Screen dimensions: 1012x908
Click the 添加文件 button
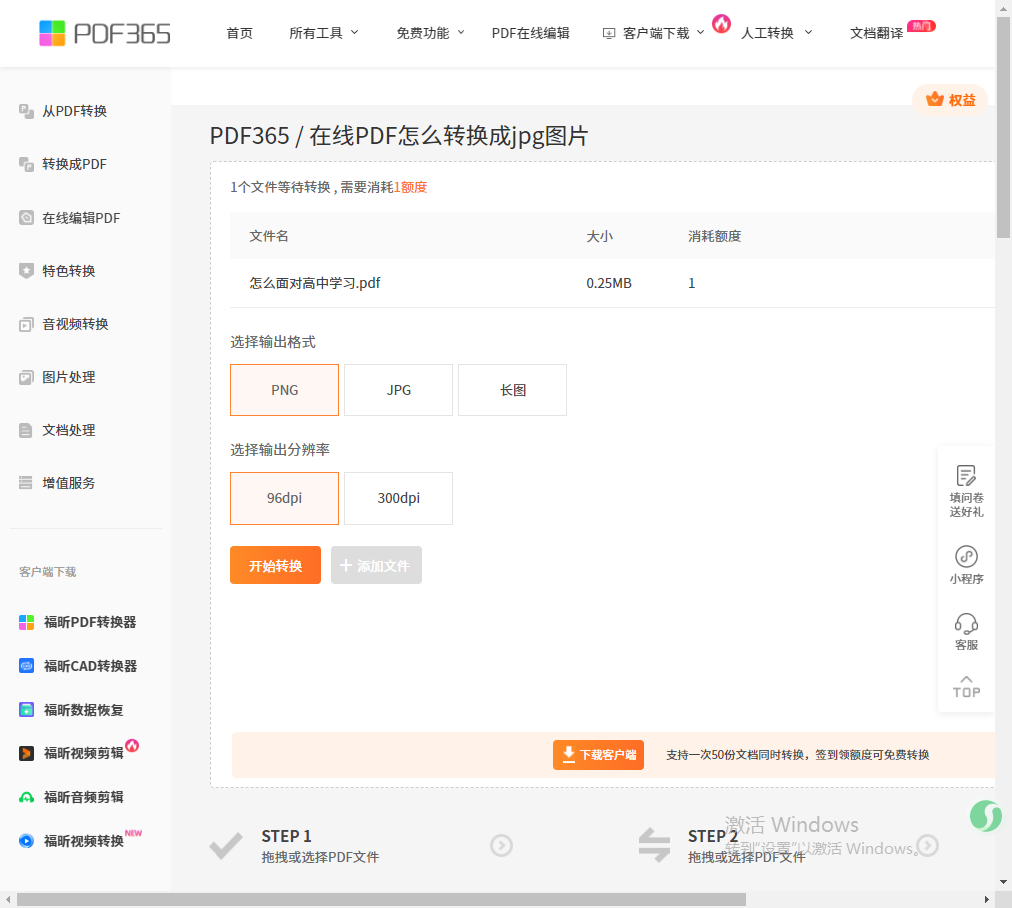[x=376, y=565]
